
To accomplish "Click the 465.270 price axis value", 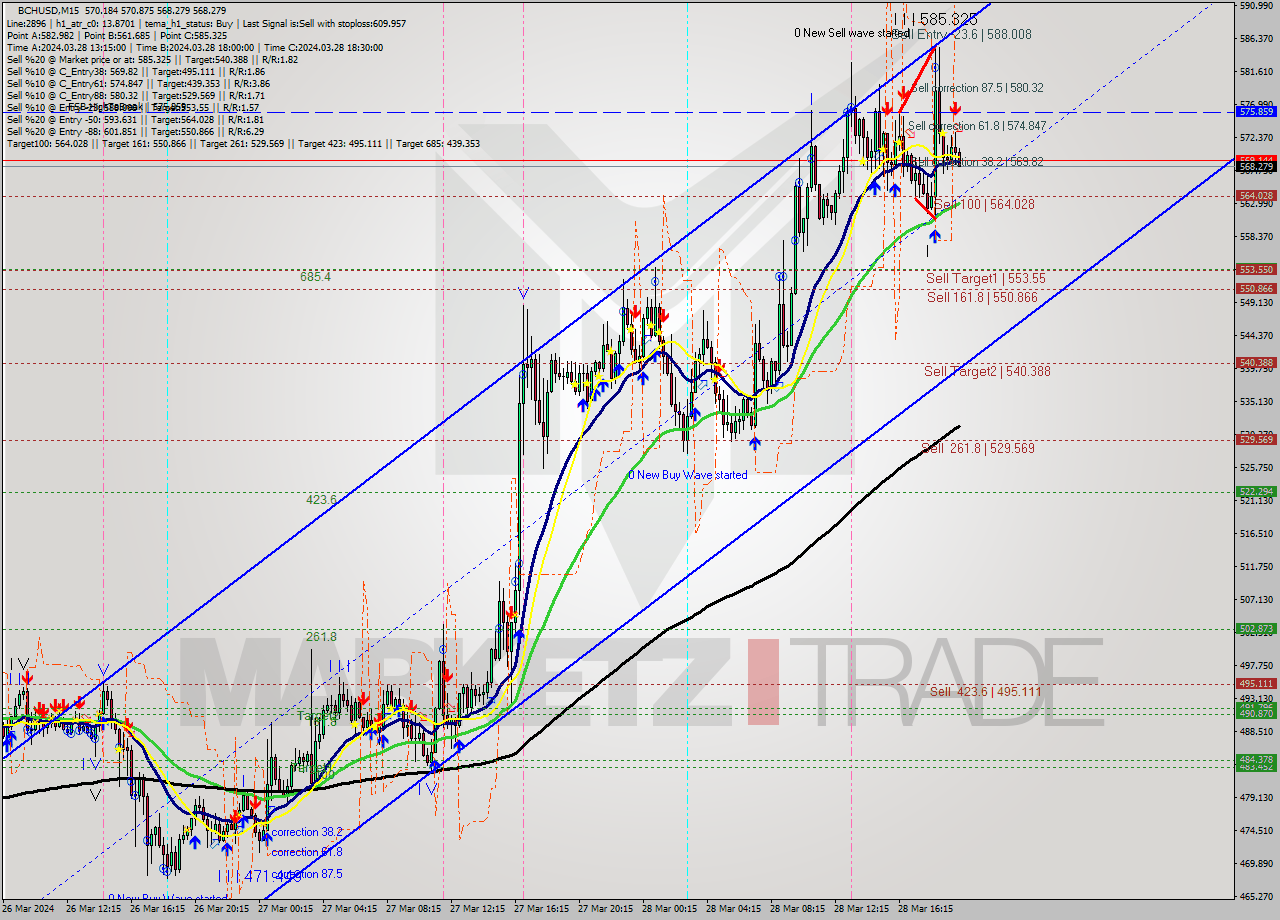I will click(x=1256, y=896).
